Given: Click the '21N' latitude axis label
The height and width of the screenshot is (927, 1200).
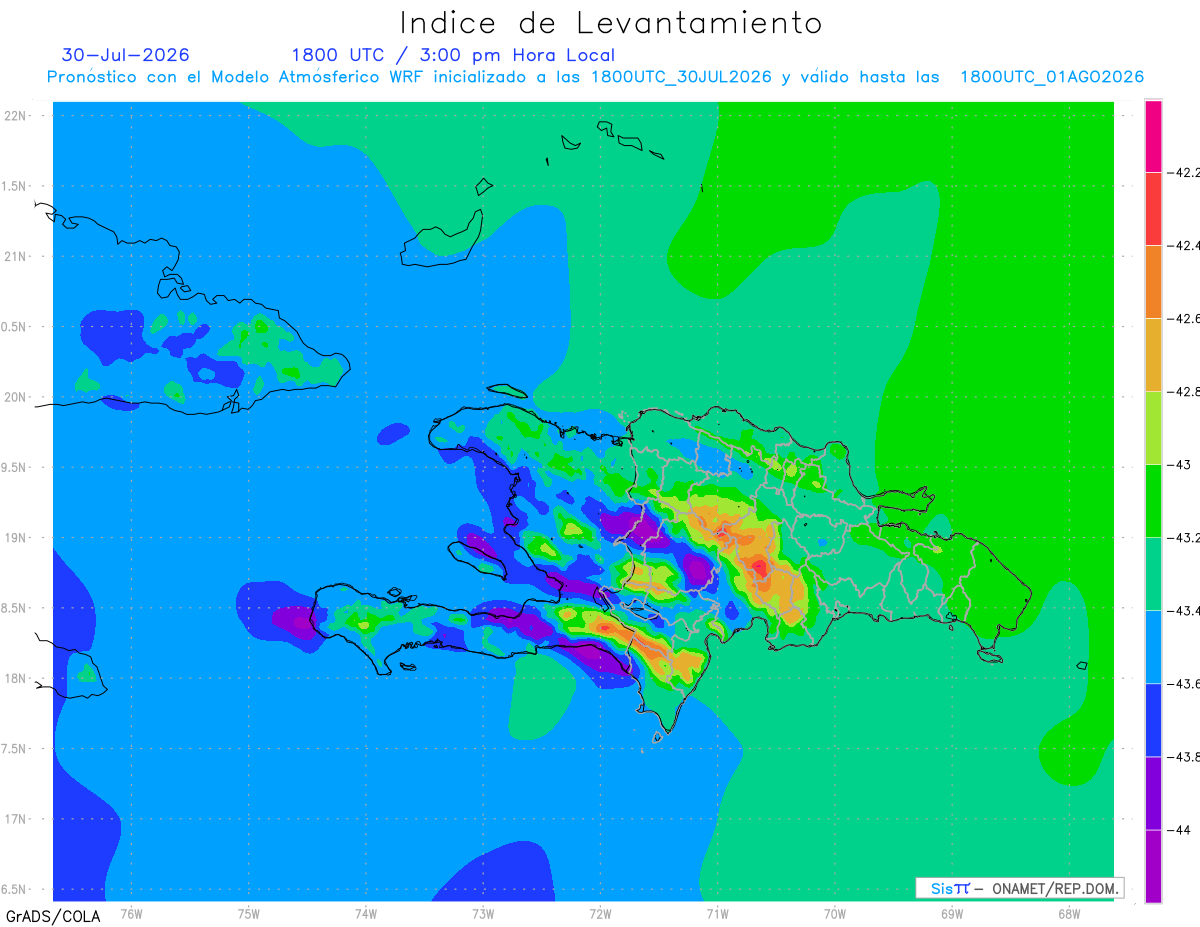Looking at the screenshot, I should [16, 256].
